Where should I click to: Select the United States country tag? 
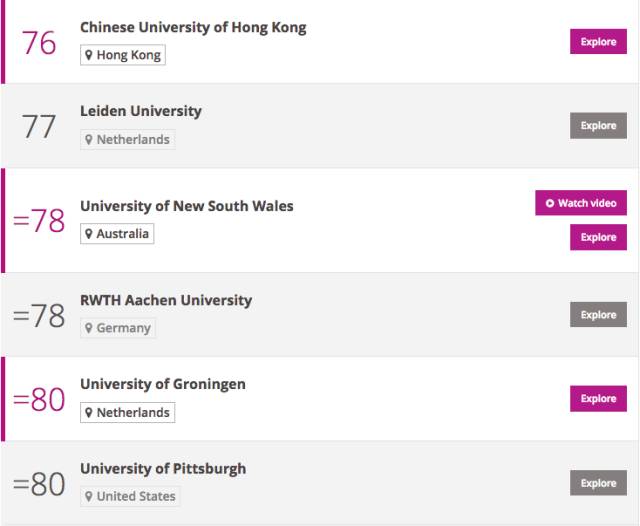click(130, 497)
